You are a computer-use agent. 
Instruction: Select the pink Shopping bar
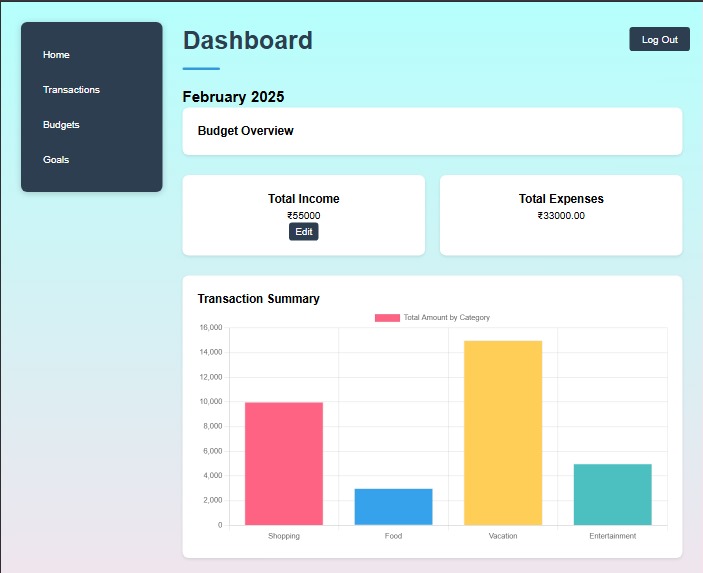pyautogui.click(x=284, y=463)
